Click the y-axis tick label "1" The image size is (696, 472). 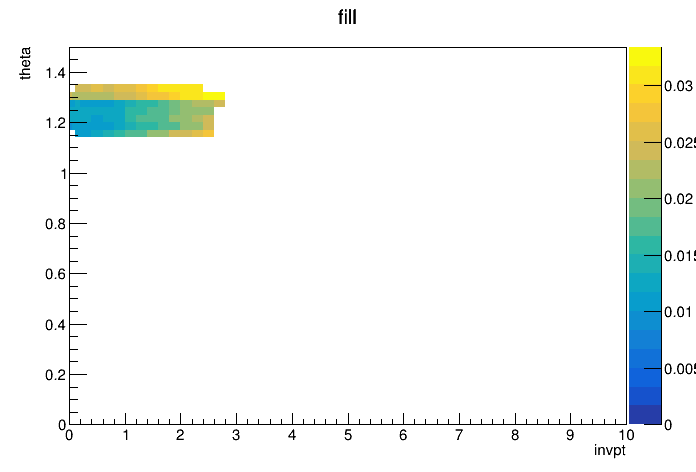[x=61, y=174]
